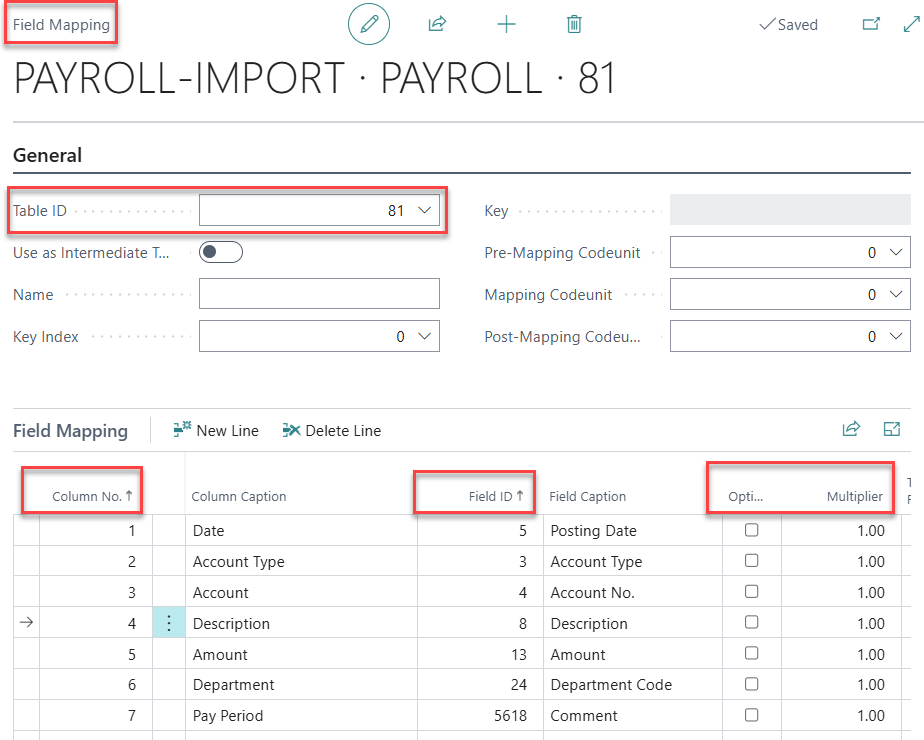Image resolution: width=924 pixels, height=740 pixels.
Task: Enable the Use as Intermediate Table toggle
Action: coord(220,252)
